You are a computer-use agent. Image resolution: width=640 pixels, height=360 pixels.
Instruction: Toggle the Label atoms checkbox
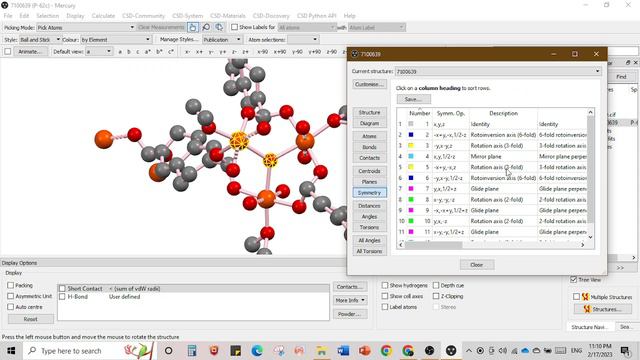[384, 307]
